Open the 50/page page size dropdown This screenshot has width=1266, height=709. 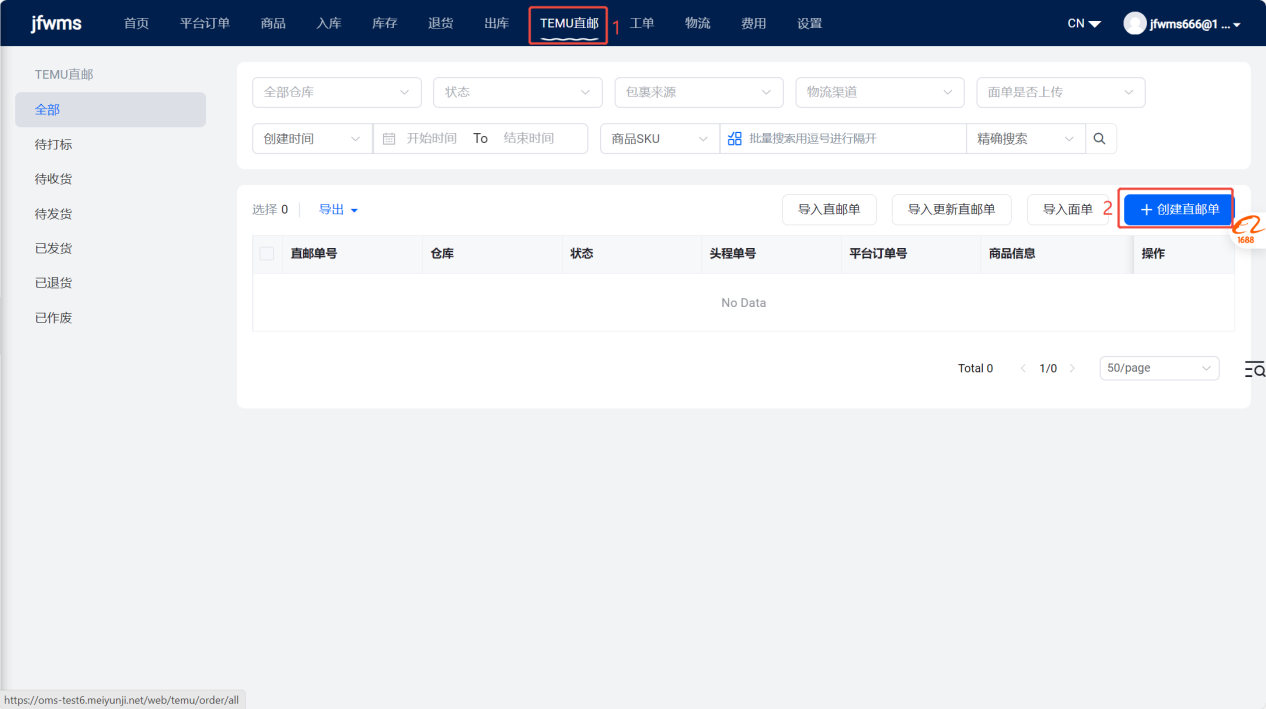coord(1159,368)
